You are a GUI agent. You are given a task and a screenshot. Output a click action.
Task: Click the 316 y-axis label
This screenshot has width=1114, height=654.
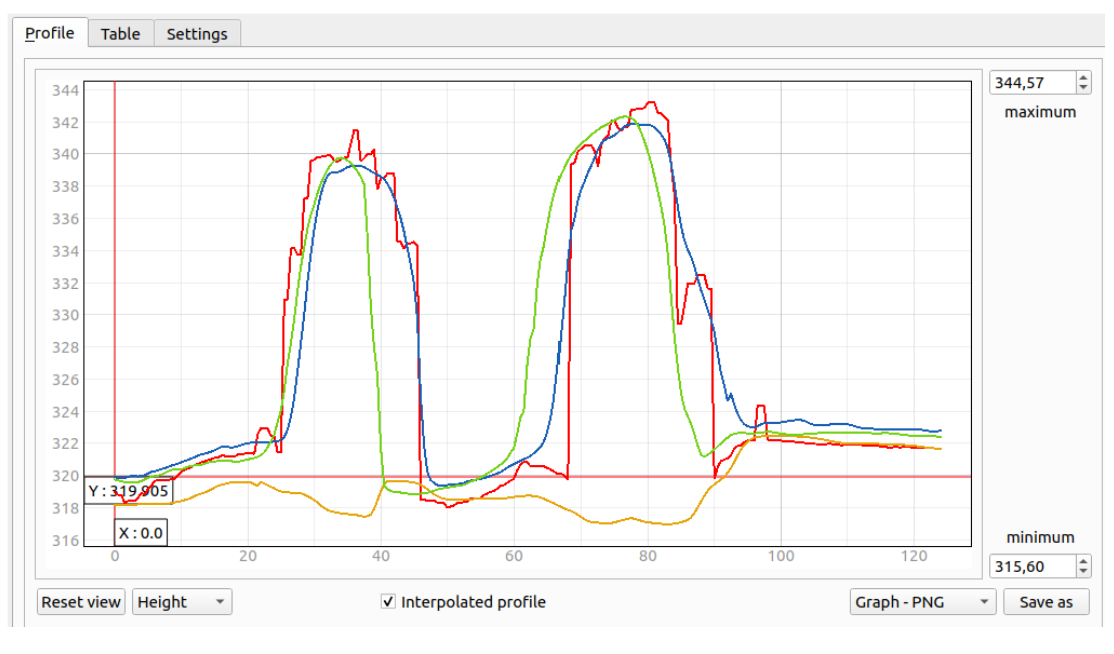pyautogui.click(x=65, y=541)
